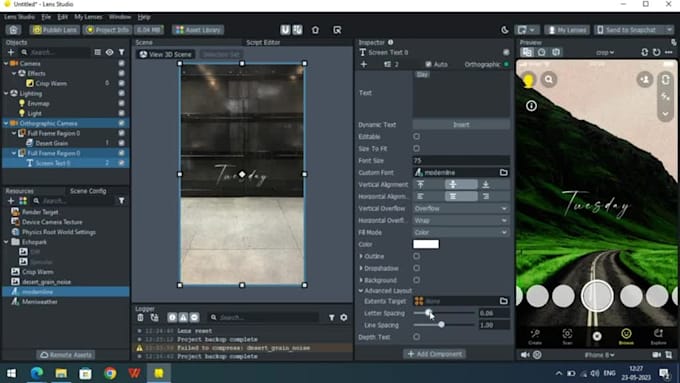680x383 pixels.
Task: Click the Project Info button
Action: [x=107, y=30]
